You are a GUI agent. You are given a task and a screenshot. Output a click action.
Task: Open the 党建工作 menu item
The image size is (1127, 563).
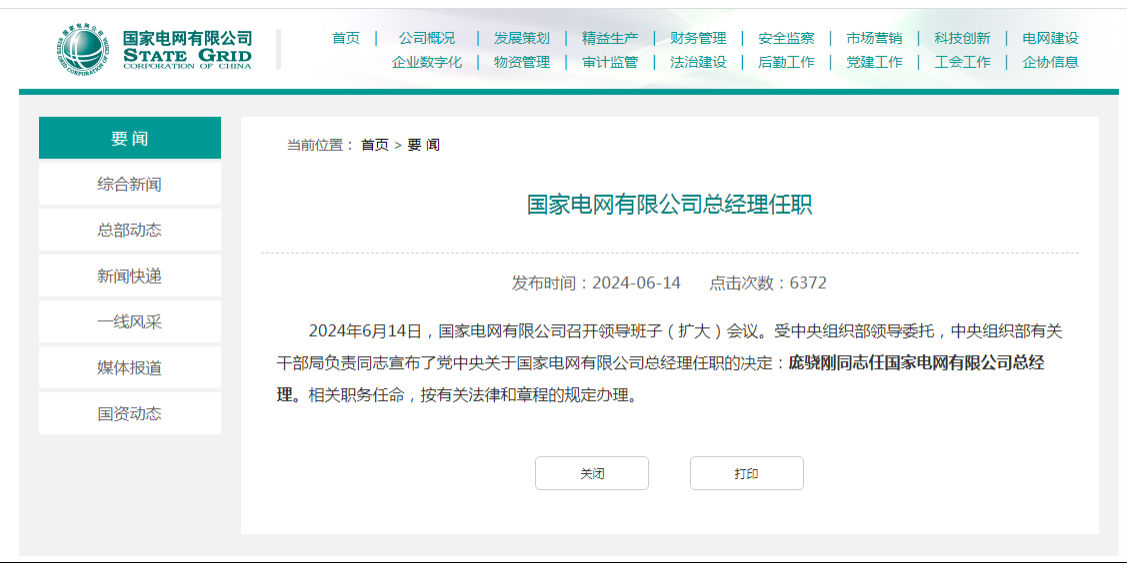pyautogui.click(x=874, y=62)
